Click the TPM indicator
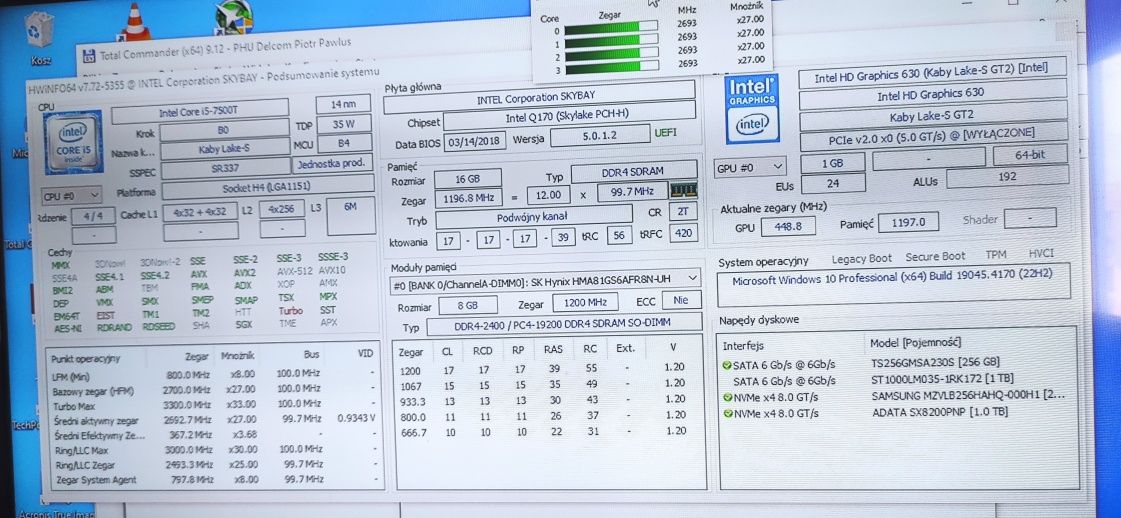This screenshot has height=518, width=1121. tap(995, 255)
